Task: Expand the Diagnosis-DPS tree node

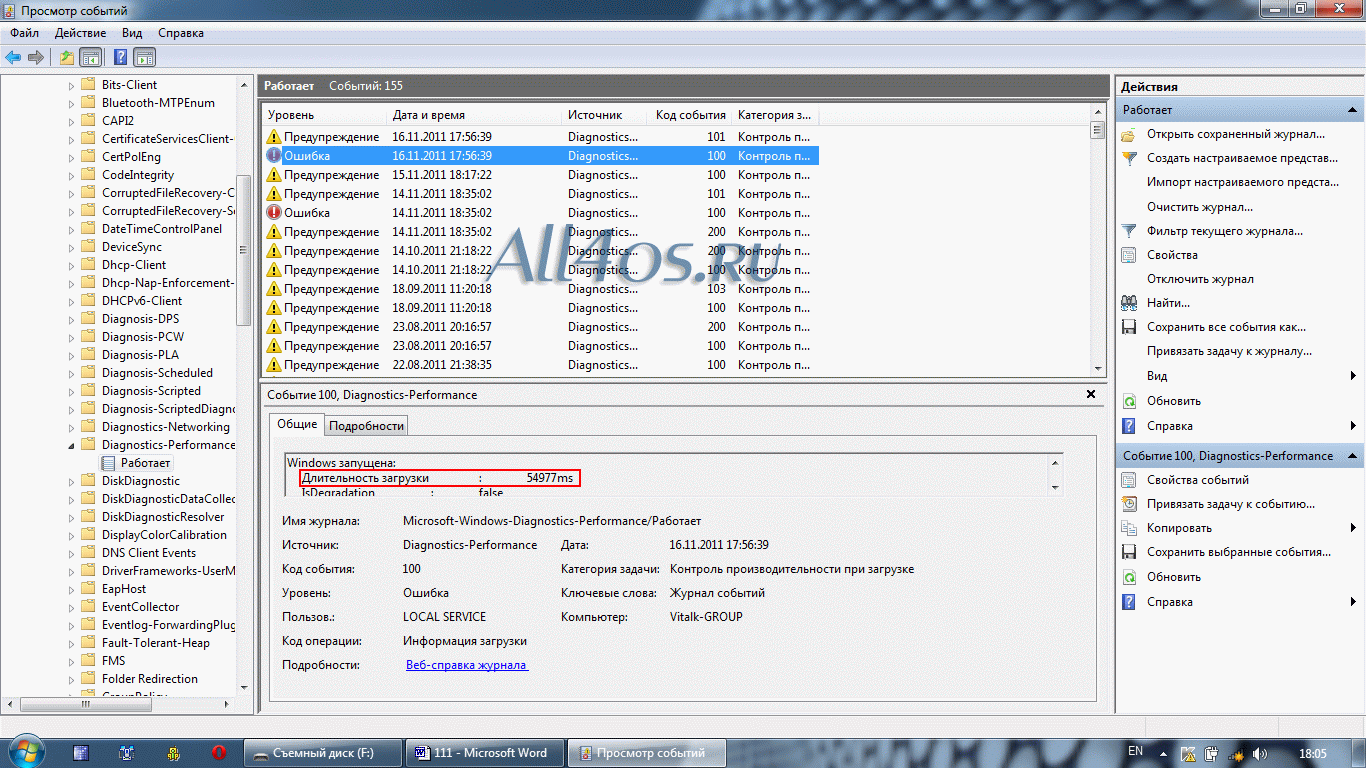Action: [71, 319]
